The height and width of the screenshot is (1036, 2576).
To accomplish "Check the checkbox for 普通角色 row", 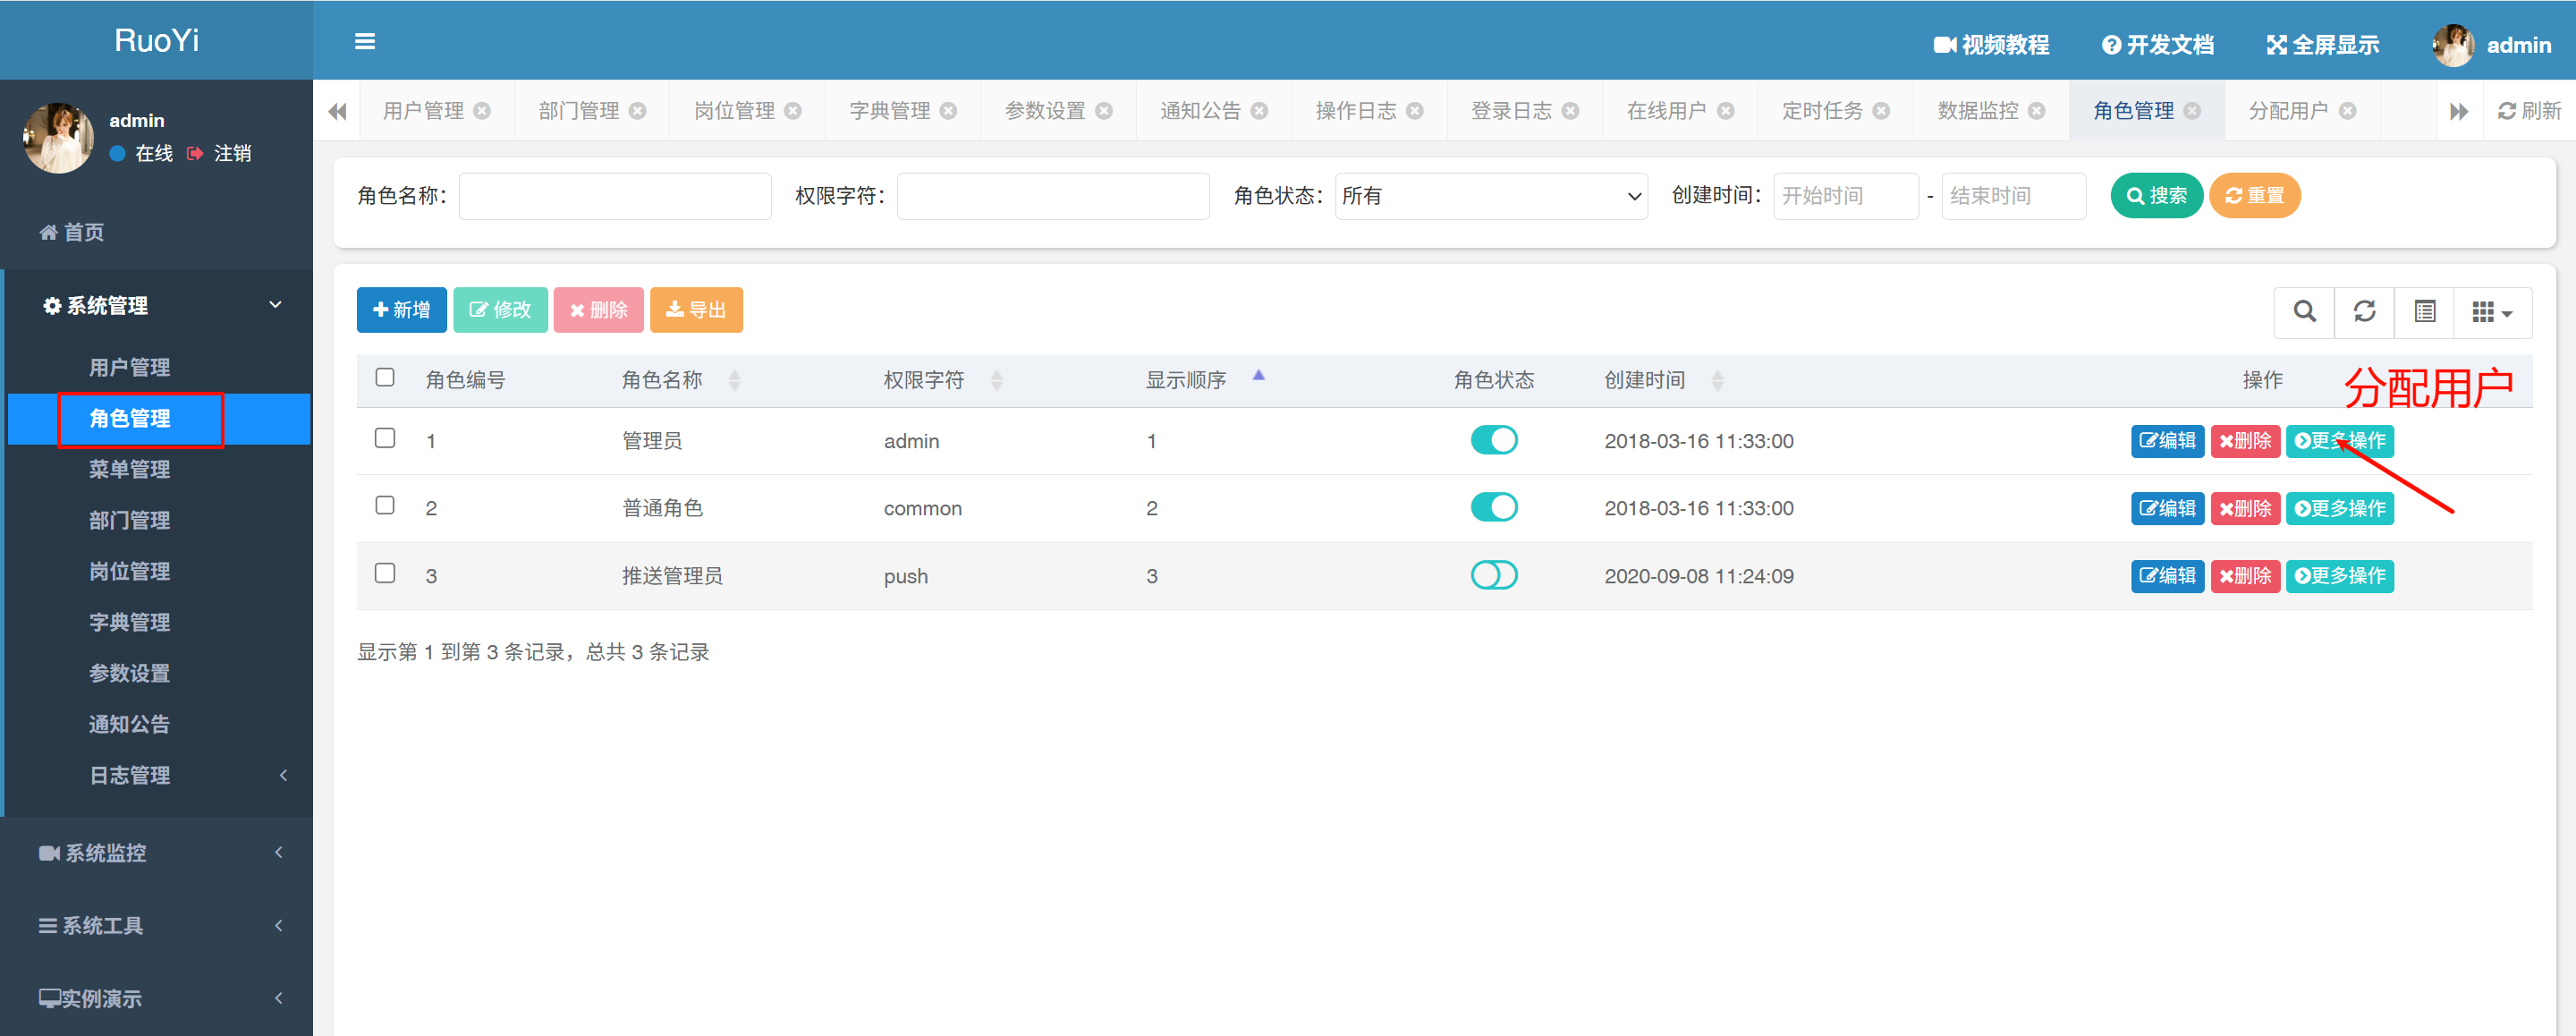I will pos(385,505).
